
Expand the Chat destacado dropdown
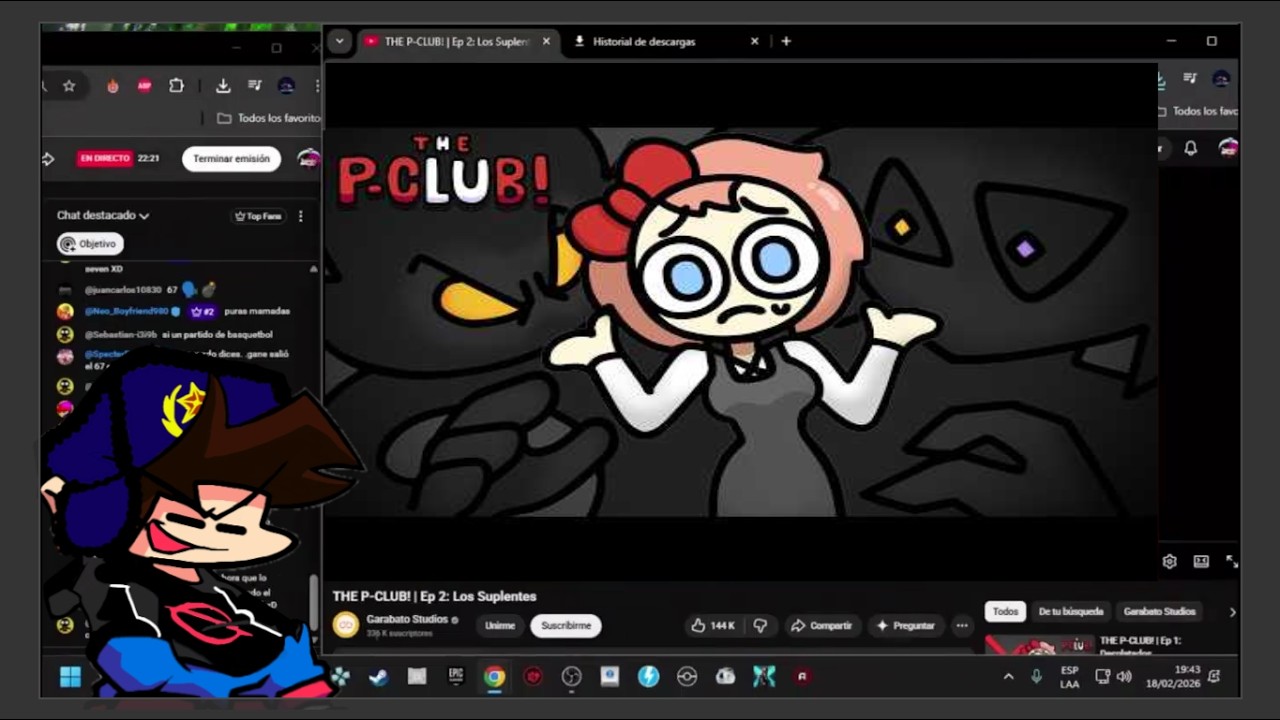pyautogui.click(x=103, y=216)
